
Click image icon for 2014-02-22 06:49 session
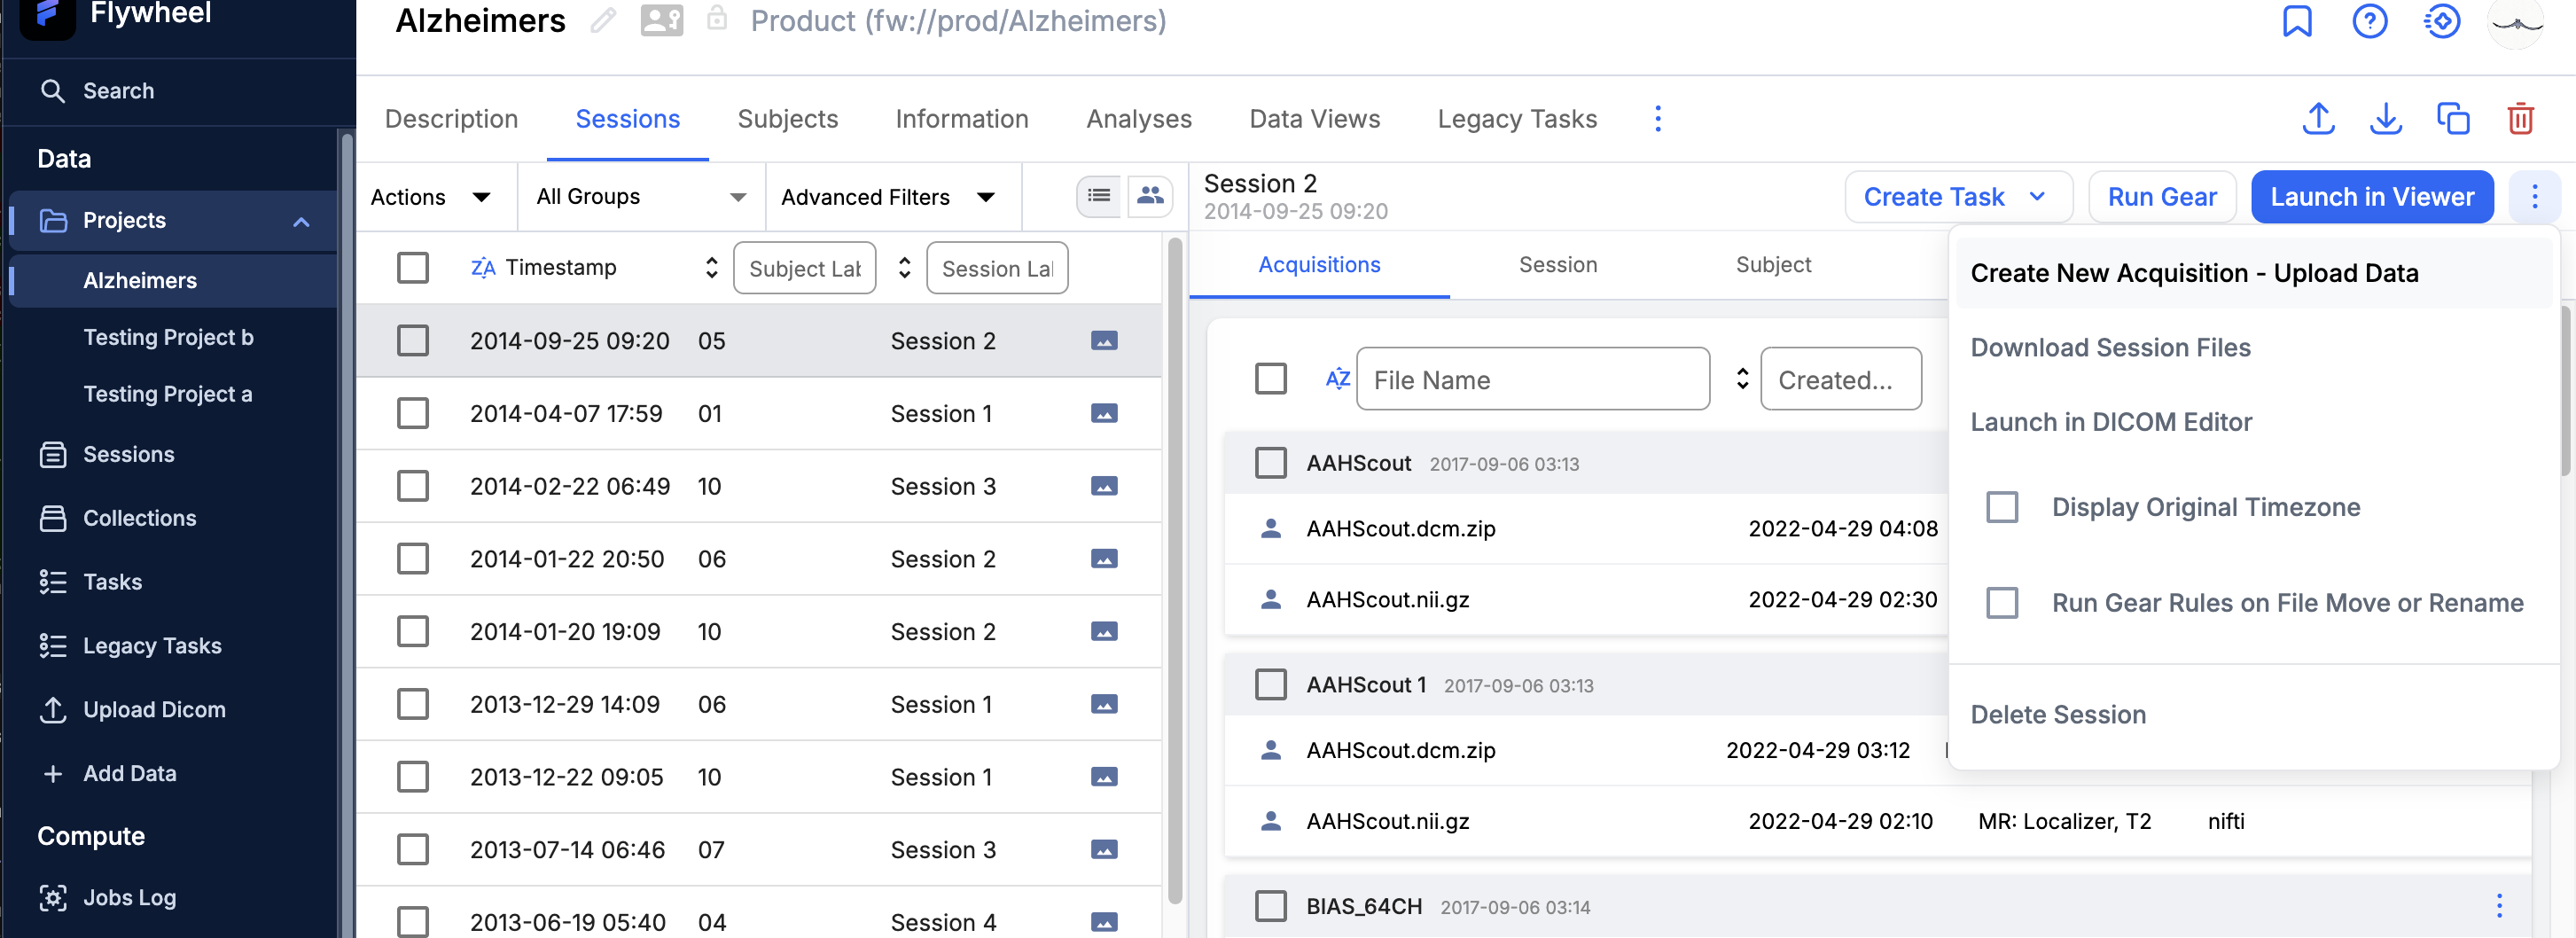pyautogui.click(x=1104, y=487)
